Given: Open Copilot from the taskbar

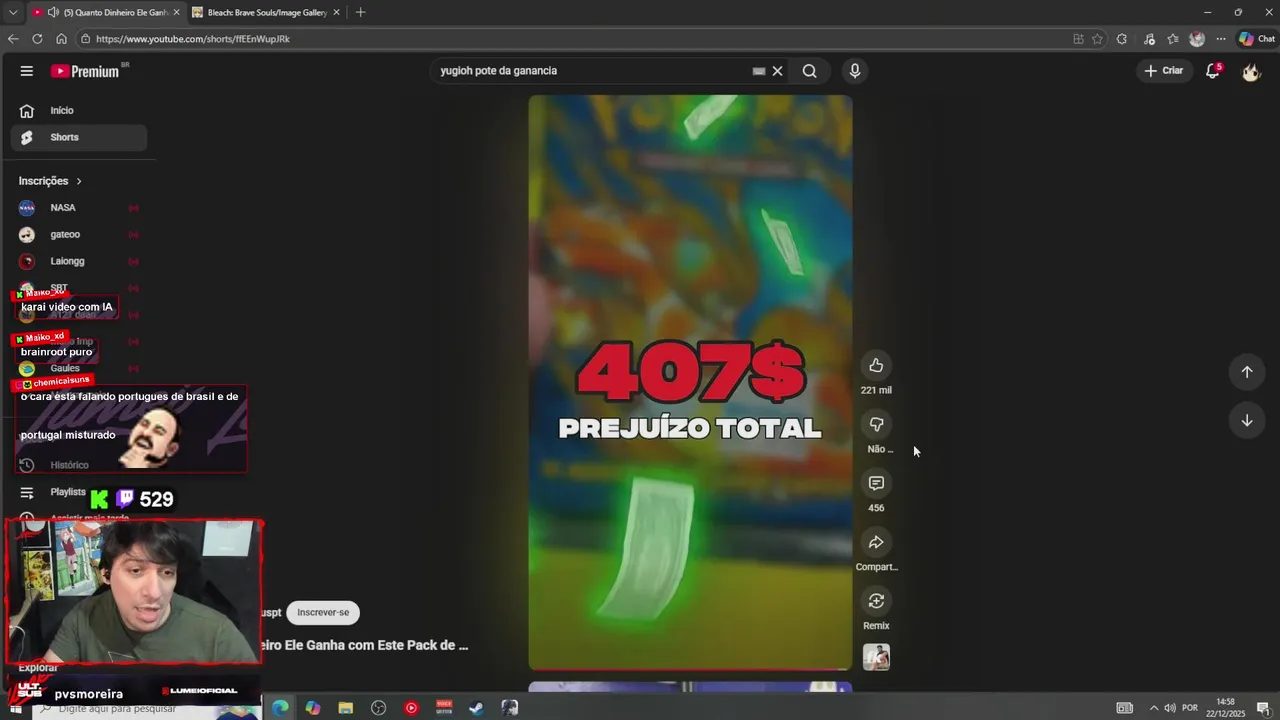Looking at the screenshot, I should point(313,708).
